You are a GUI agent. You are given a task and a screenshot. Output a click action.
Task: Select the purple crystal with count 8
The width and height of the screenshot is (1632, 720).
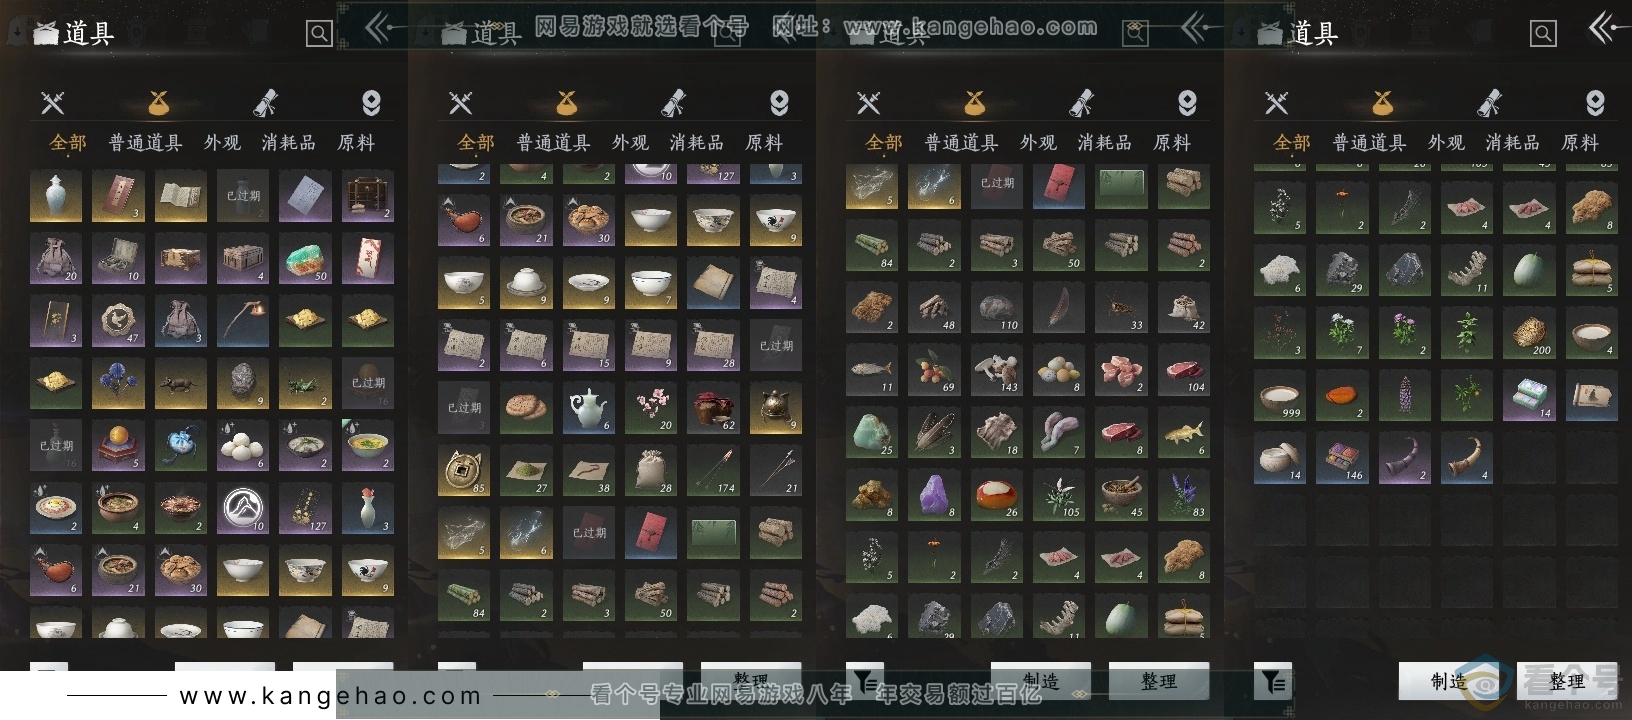[934, 495]
